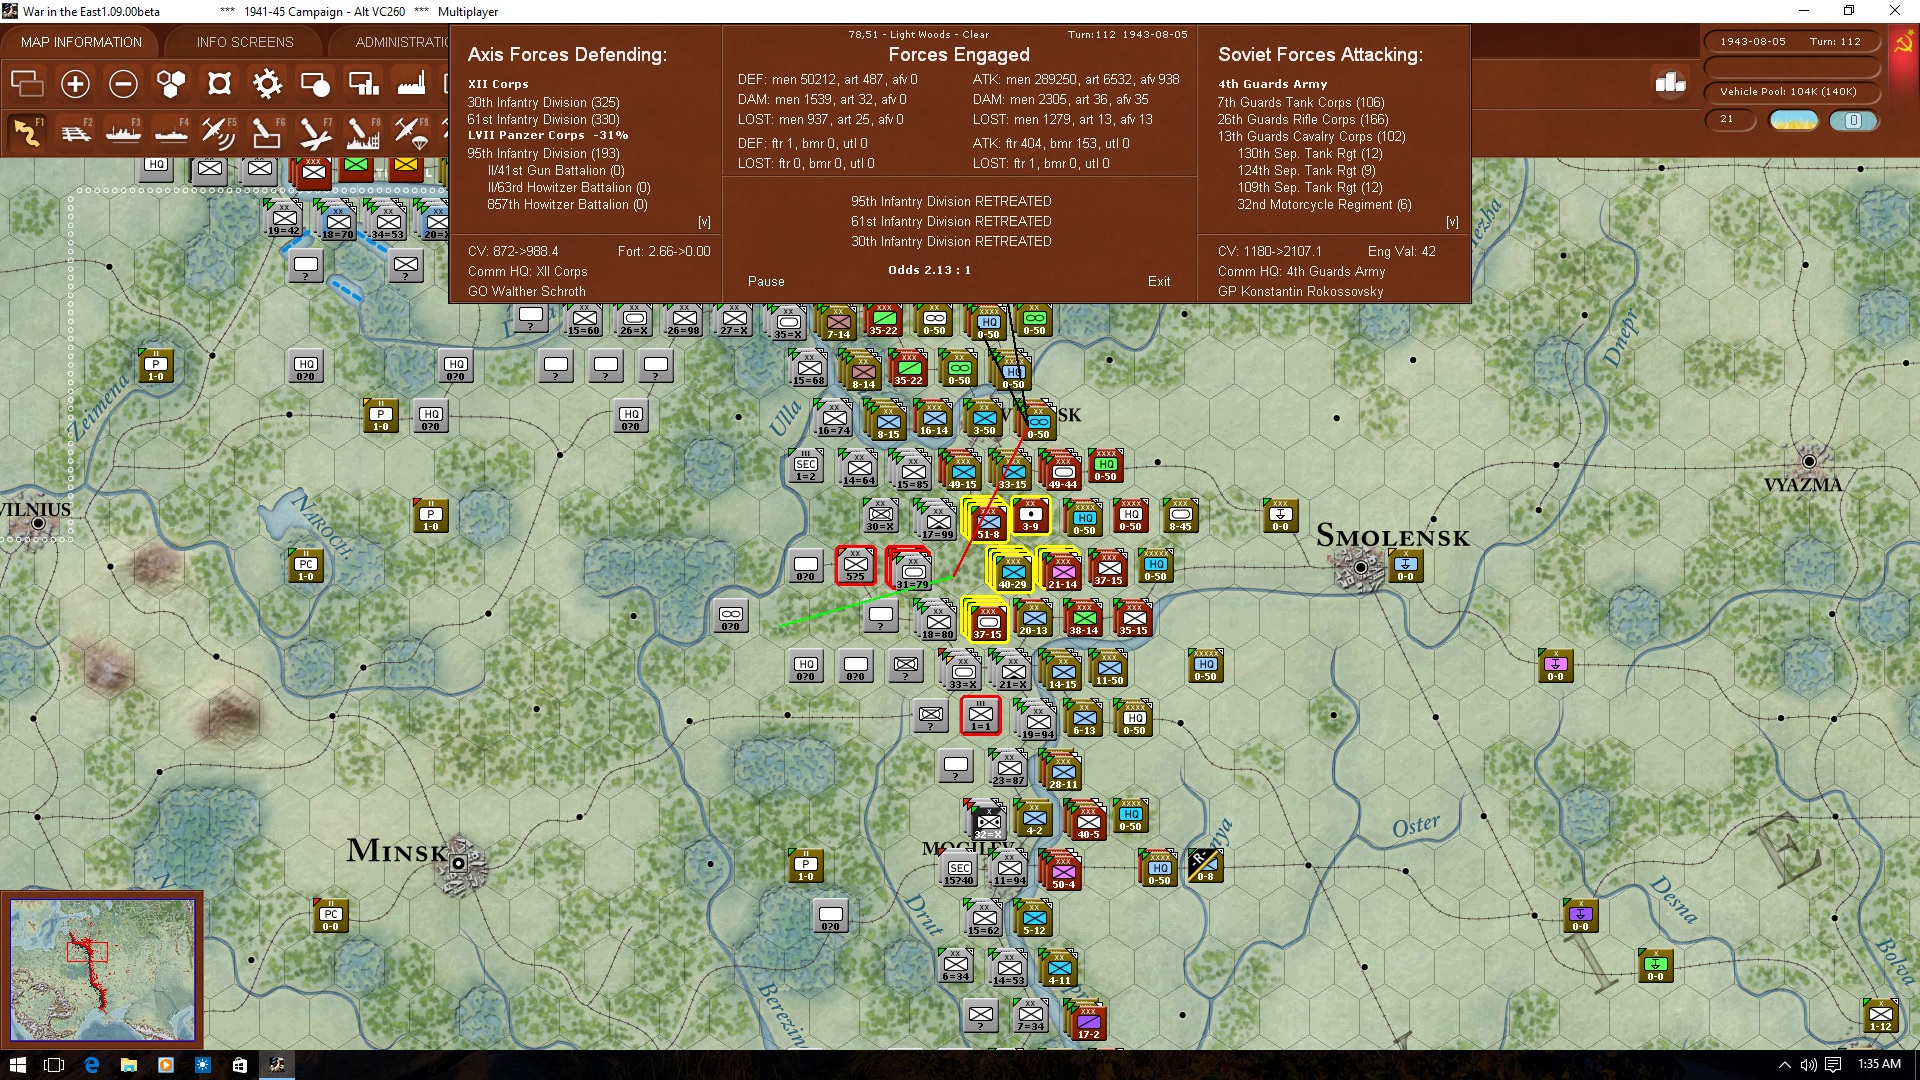The height and width of the screenshot is (1080, 1920).
Task: Zoom in with the plus icon
Action: [75, 84]
